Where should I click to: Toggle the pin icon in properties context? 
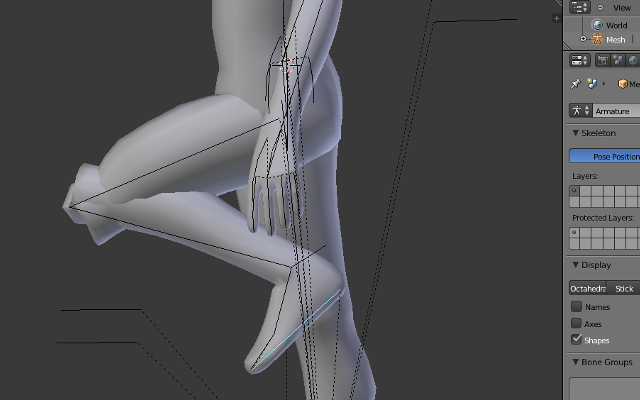pyautogui.click(x=576, y=84)
